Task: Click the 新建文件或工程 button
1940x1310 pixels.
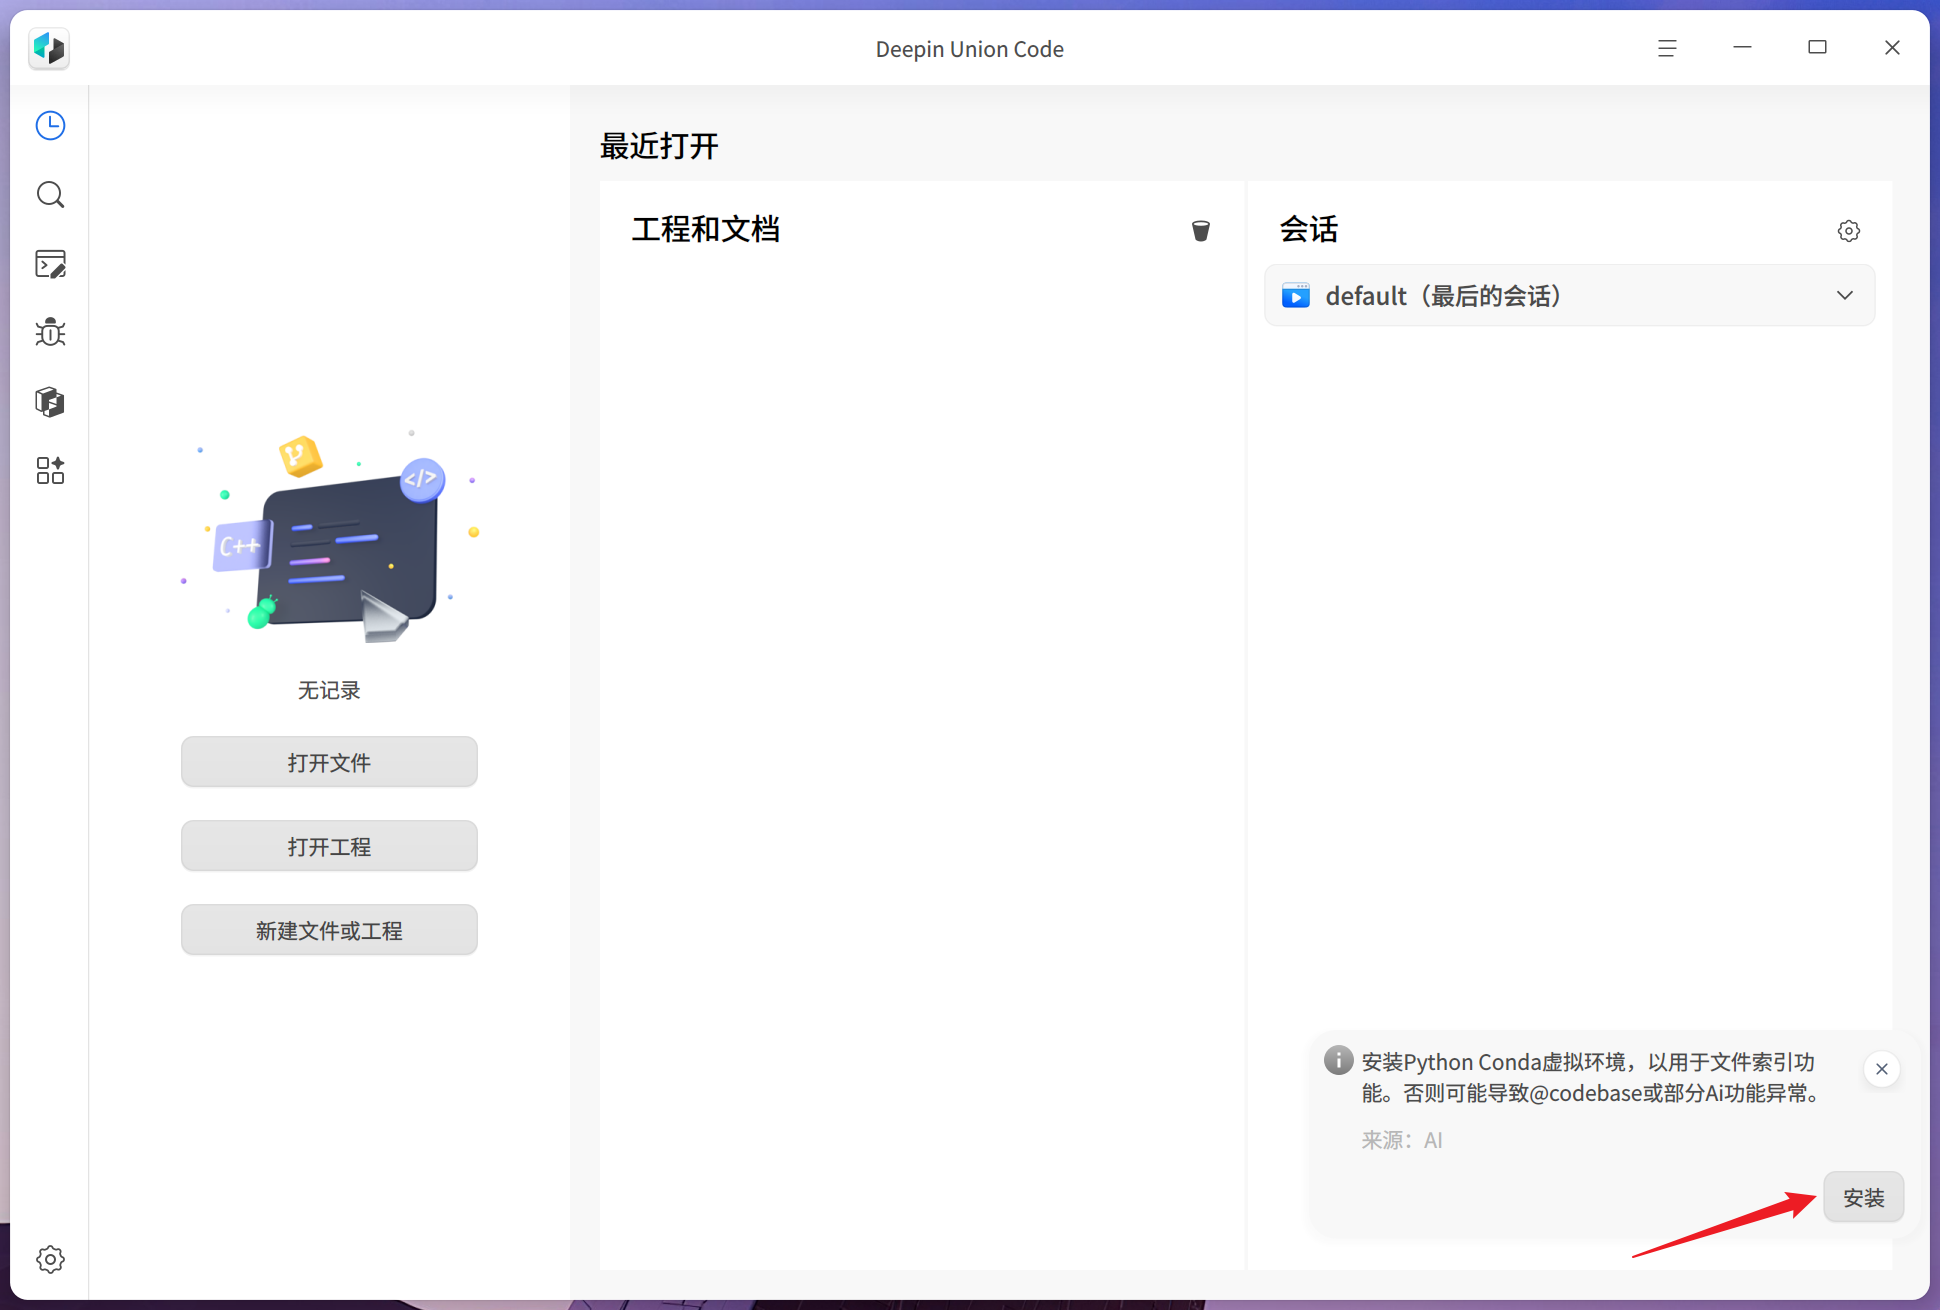Action: coord(329,930)
